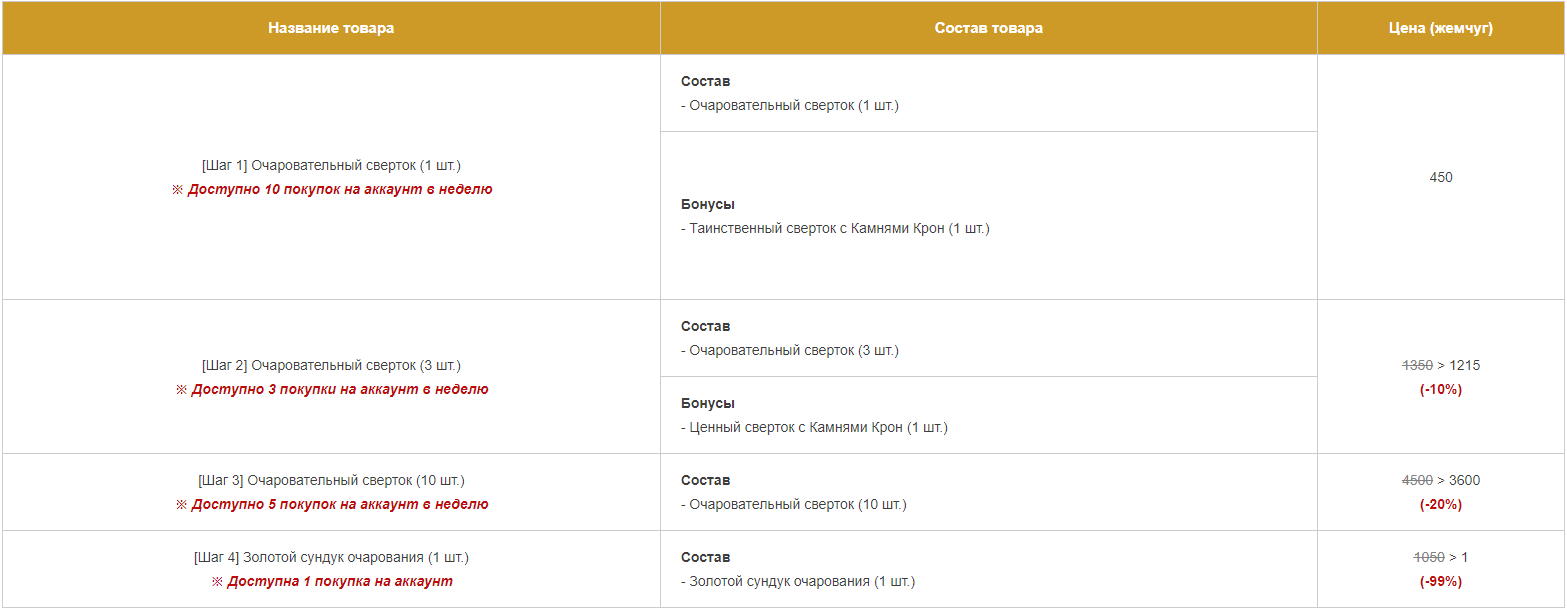Screen dimensions: 1567x610
Task: Click the red "(-20%)" discount label
Action: [x=1441, y=504]
